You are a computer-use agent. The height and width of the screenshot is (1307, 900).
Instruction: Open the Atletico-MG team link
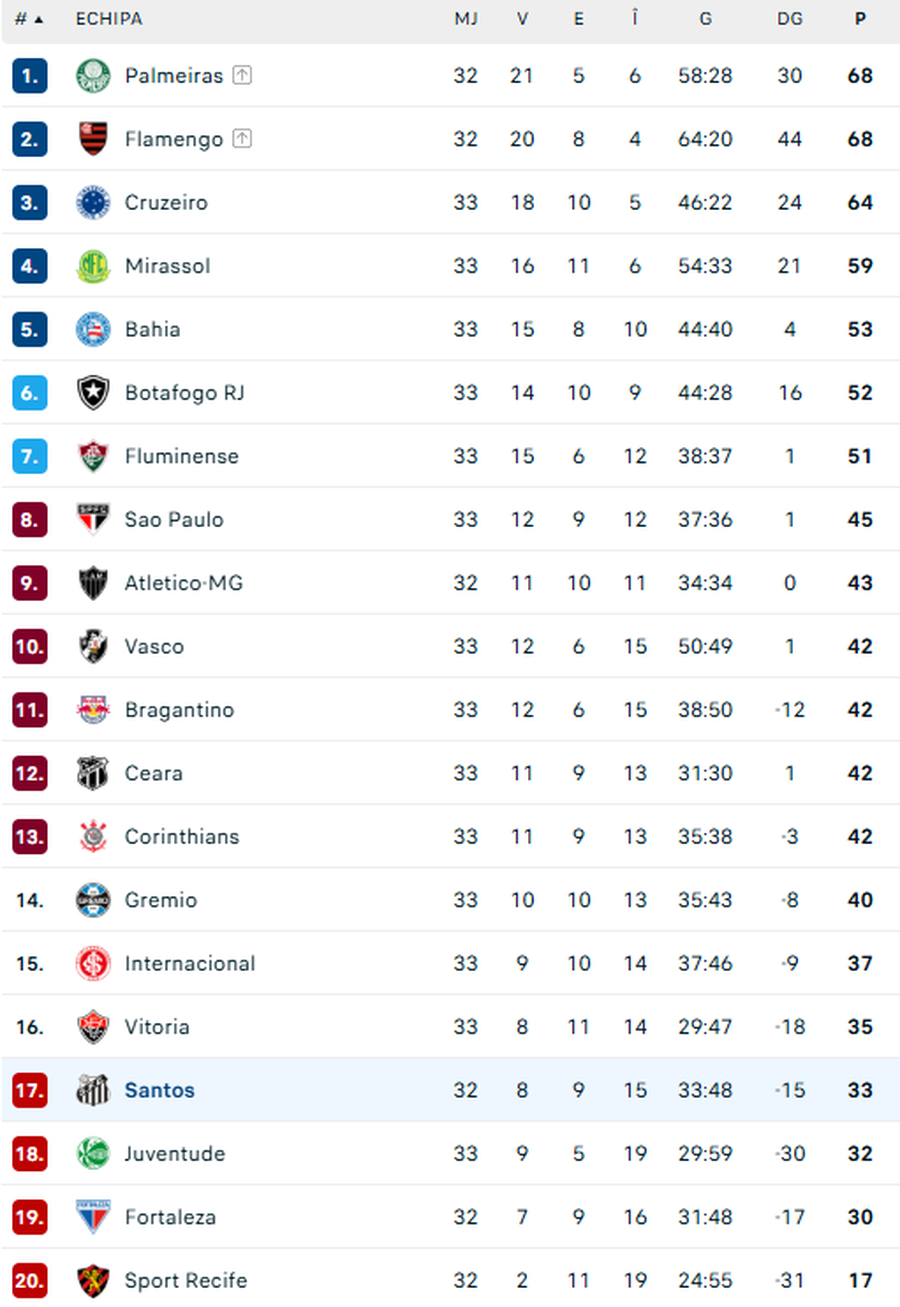pyautogui.click(x=183, y=583)
